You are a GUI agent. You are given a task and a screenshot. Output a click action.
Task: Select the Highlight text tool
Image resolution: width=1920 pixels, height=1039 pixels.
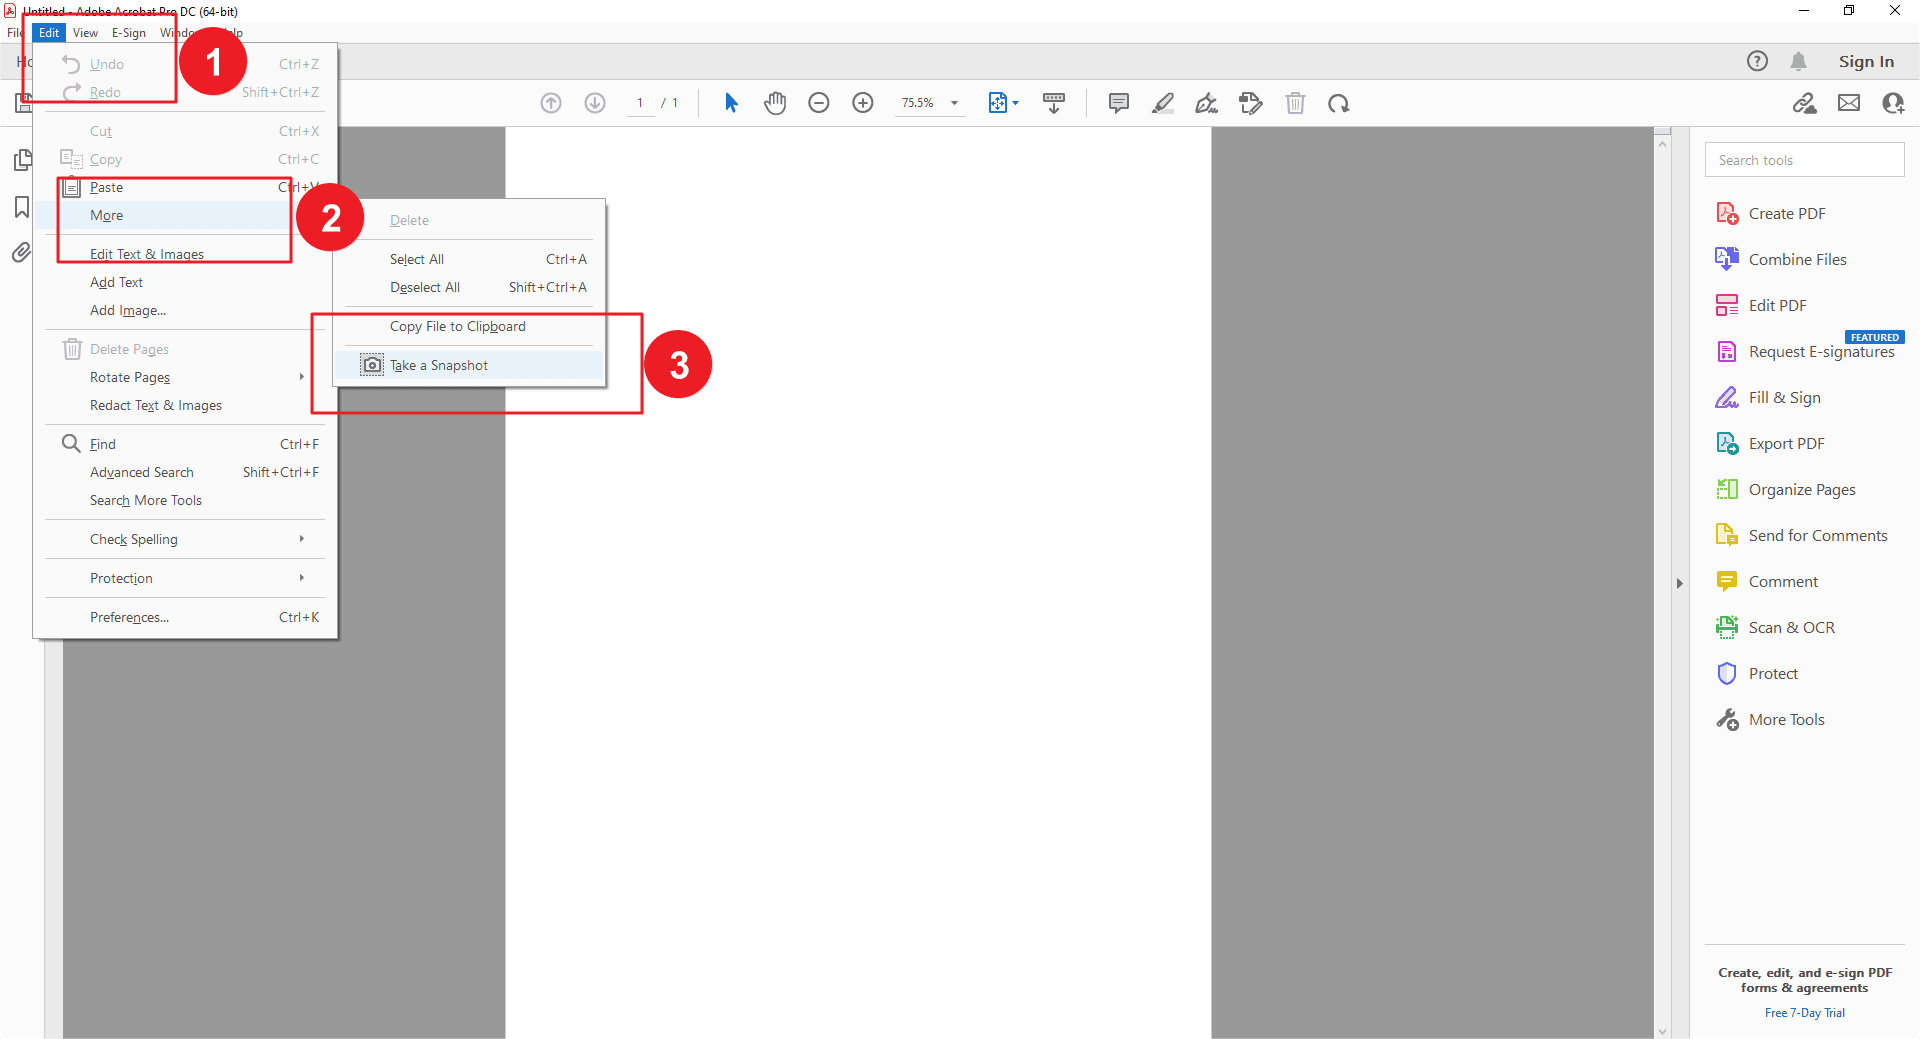pos(1162,103)
